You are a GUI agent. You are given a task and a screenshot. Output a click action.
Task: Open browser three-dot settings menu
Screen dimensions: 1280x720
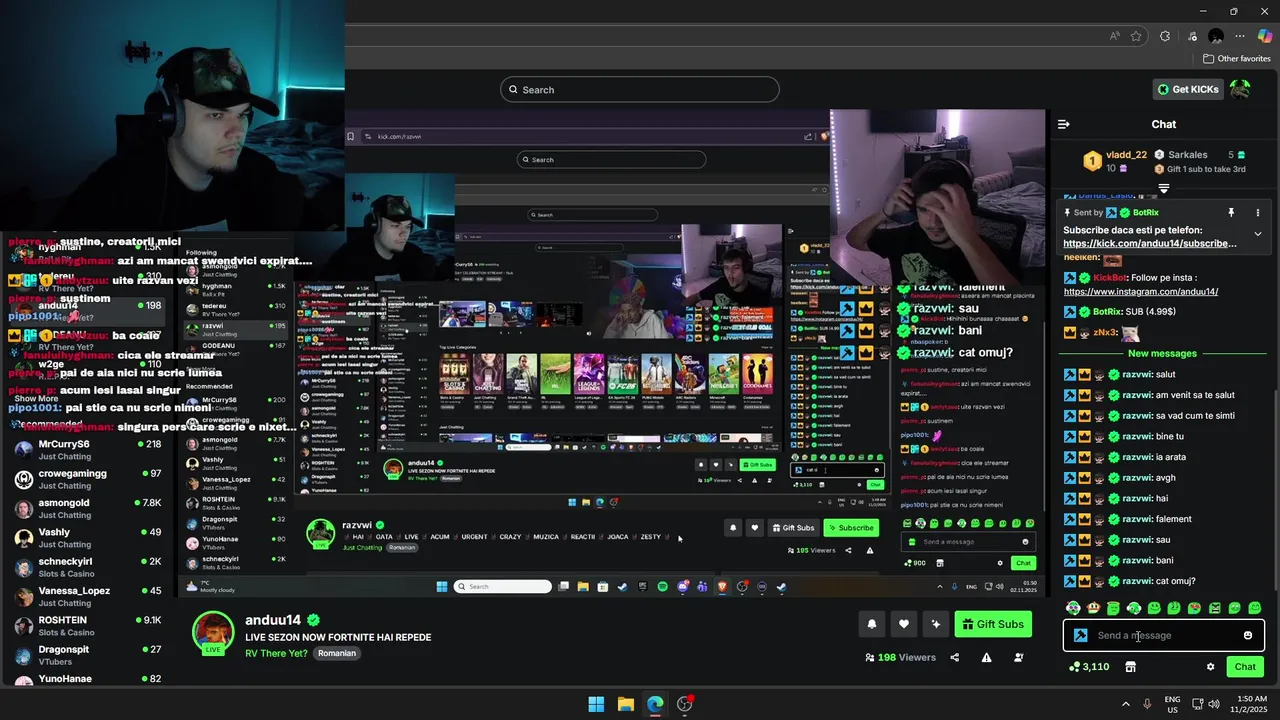coord(1240,36)
